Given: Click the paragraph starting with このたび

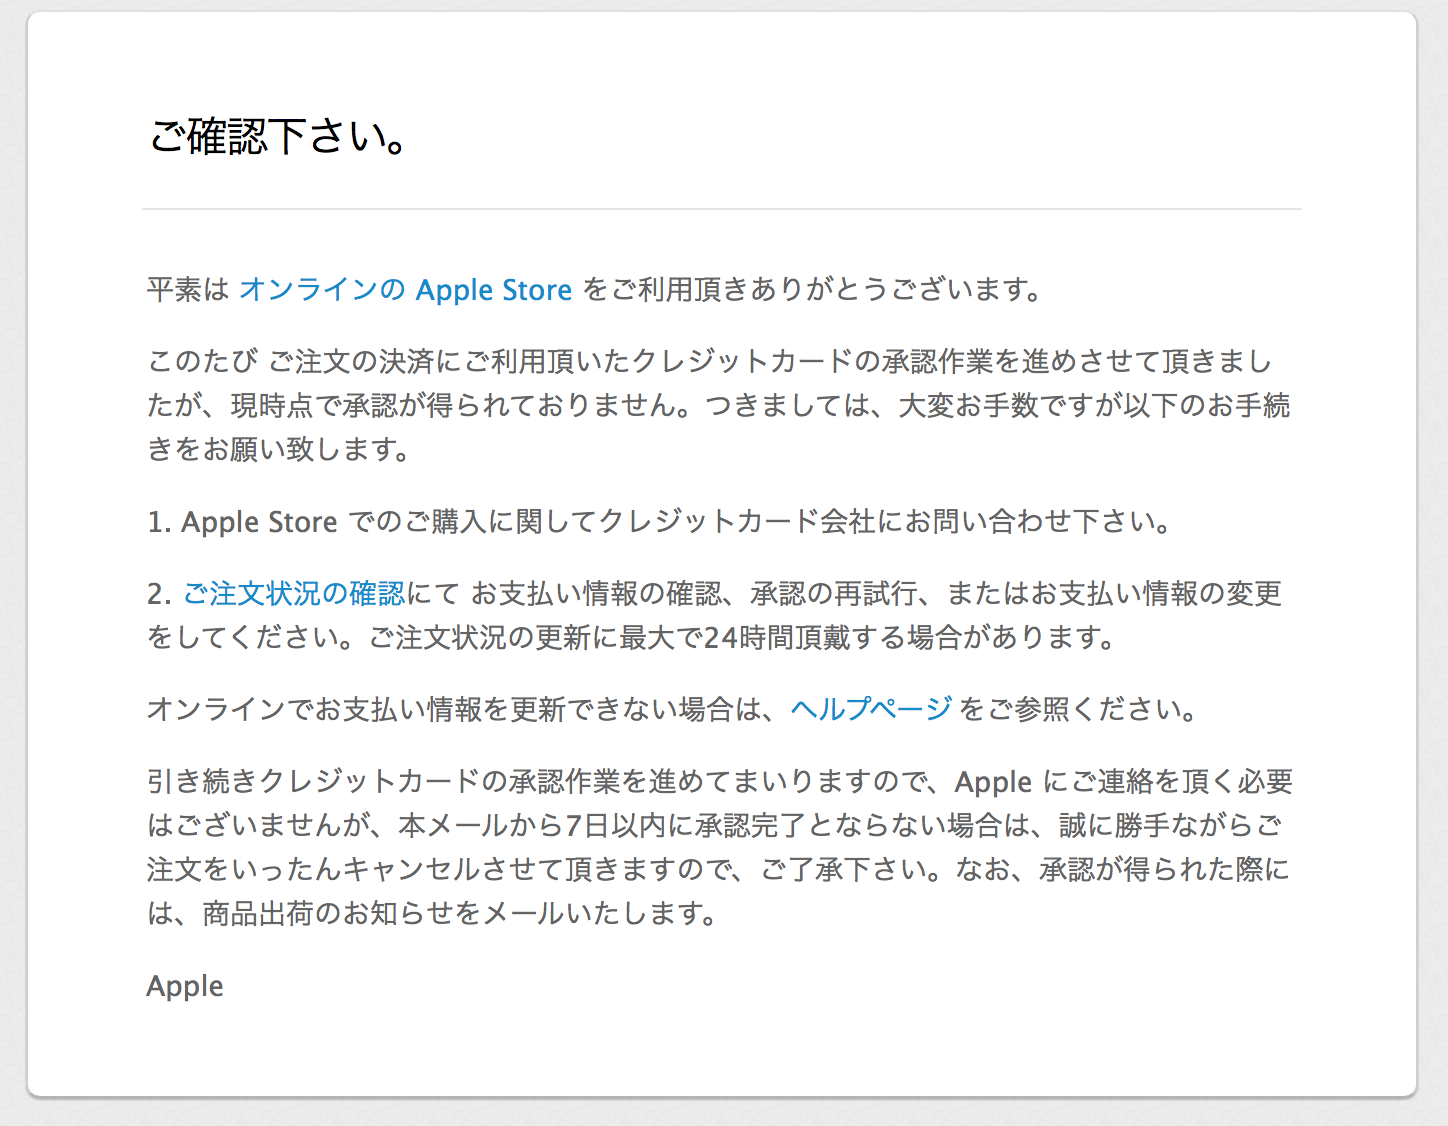Looking at the screenshot, I should point(719,405).
